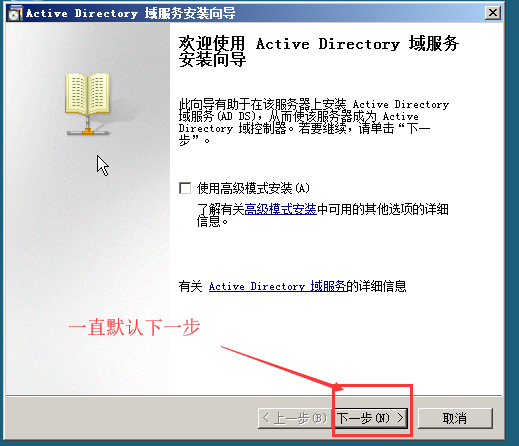Image resolution: width=519 pixels, height=446 pixels.
Task: Open the Active Directory 域服务 details link
Action: pos(277,286)
